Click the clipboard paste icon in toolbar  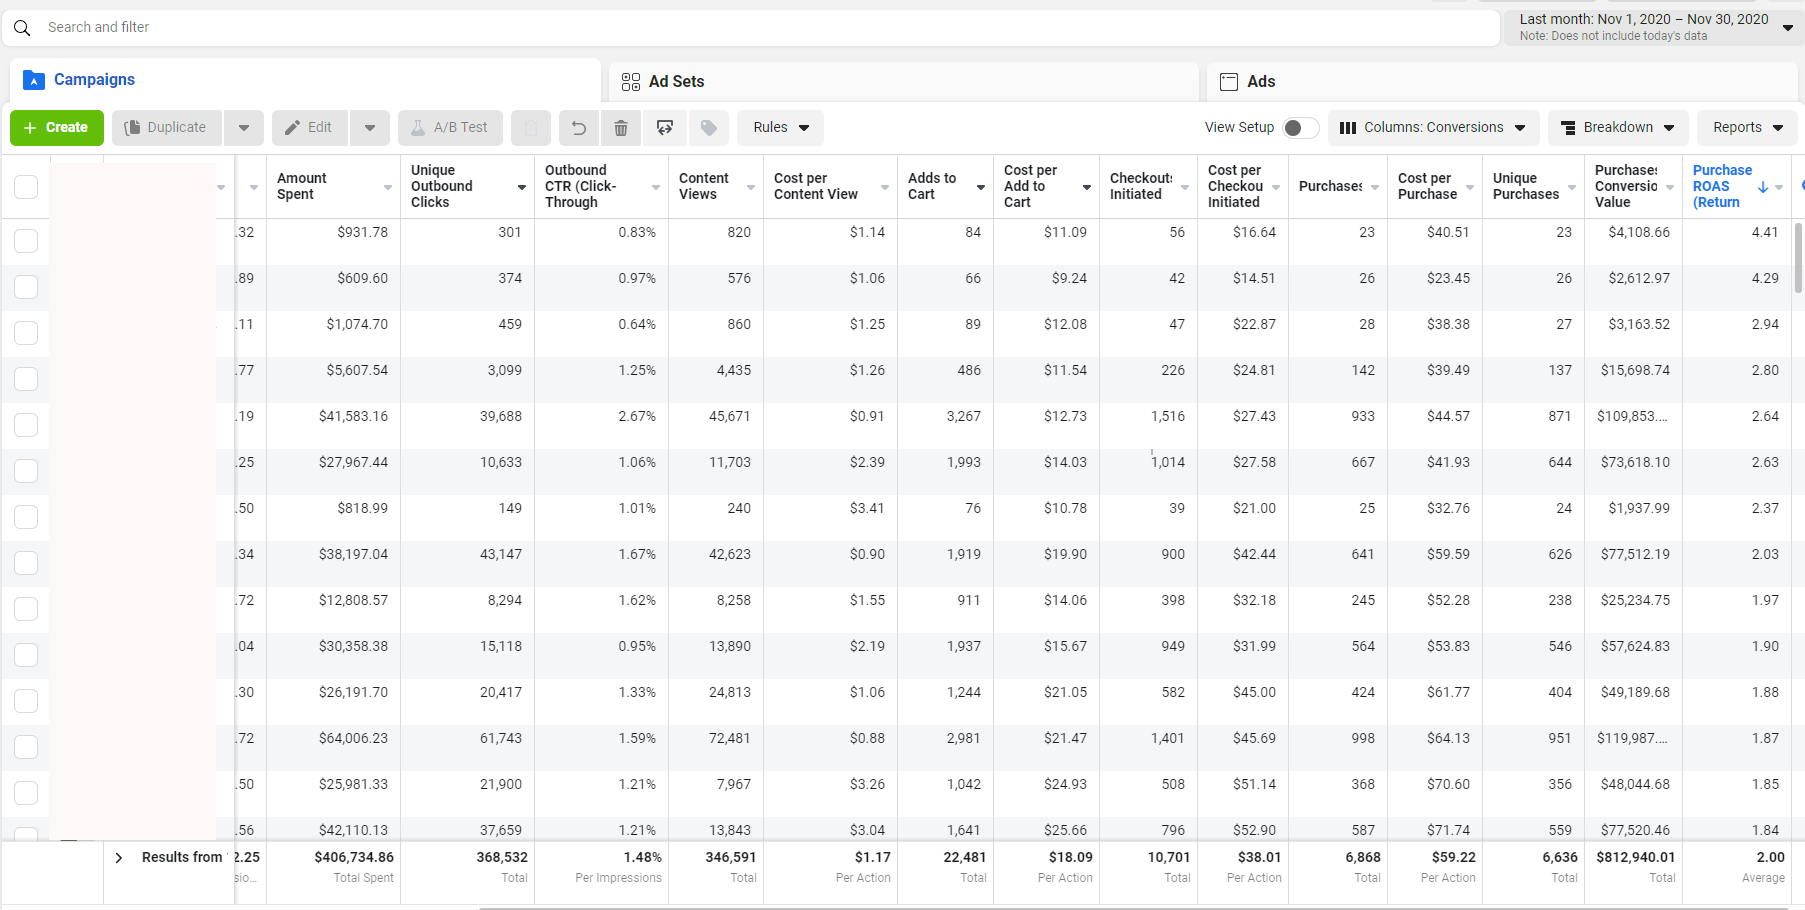tap(531, 128)
